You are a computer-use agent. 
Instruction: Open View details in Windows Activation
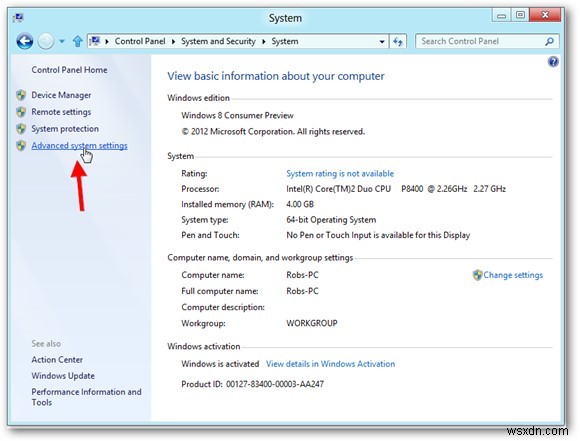330,364
